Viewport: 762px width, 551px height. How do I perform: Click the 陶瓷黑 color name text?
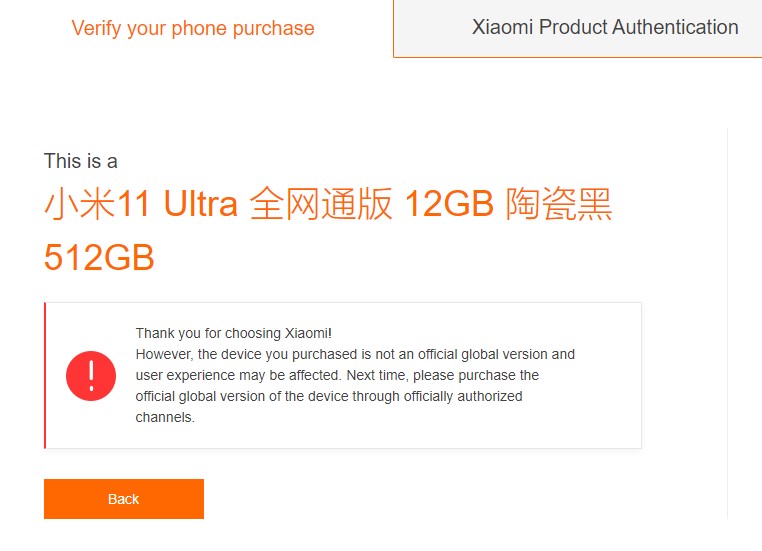pos(558,203)
